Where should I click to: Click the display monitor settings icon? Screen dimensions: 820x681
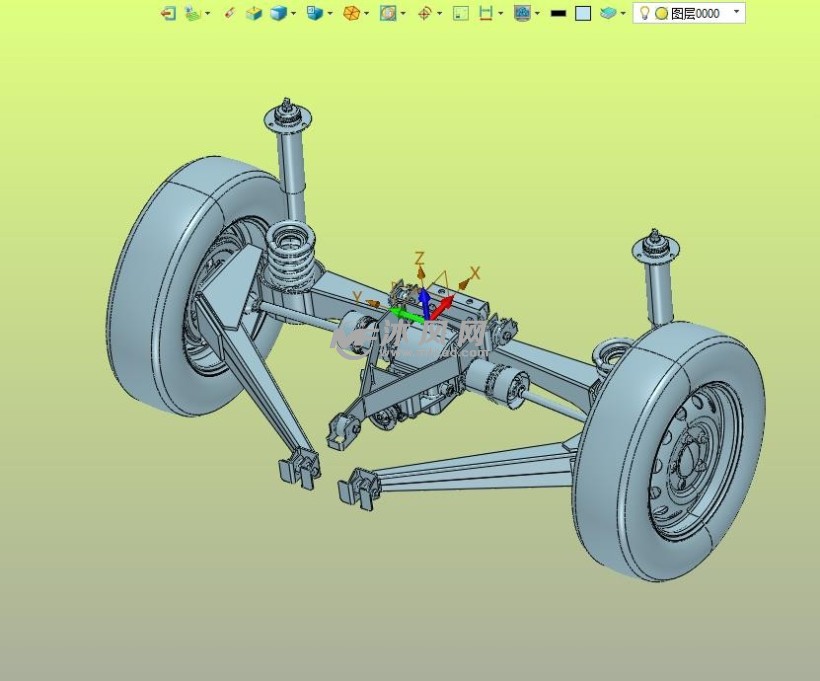click(522, 13)
